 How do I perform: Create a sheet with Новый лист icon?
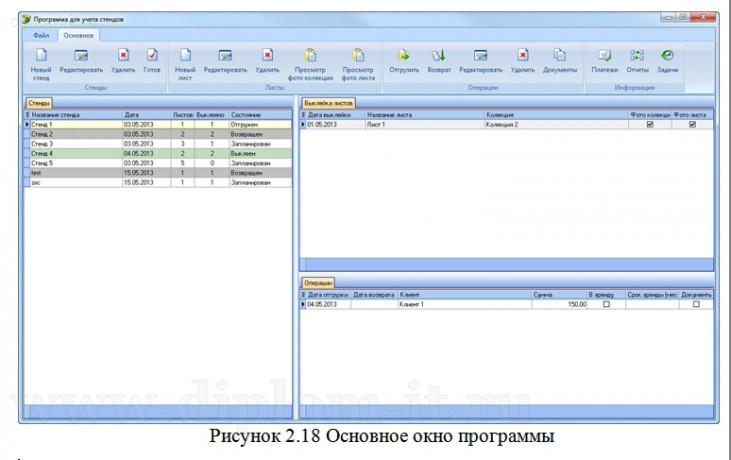185,55
